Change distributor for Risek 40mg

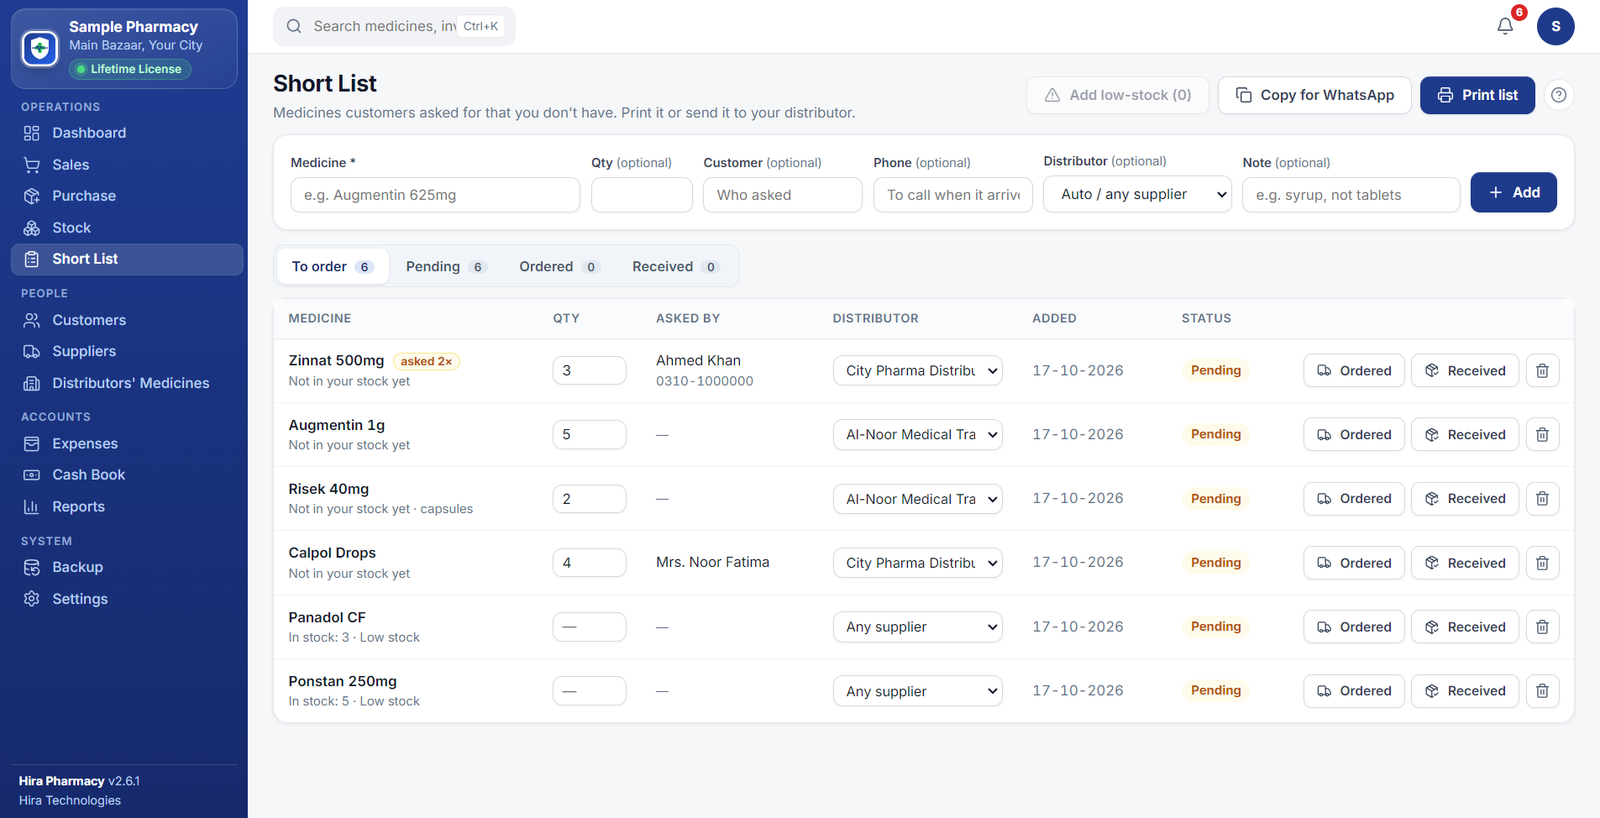[x=917, y=499]
